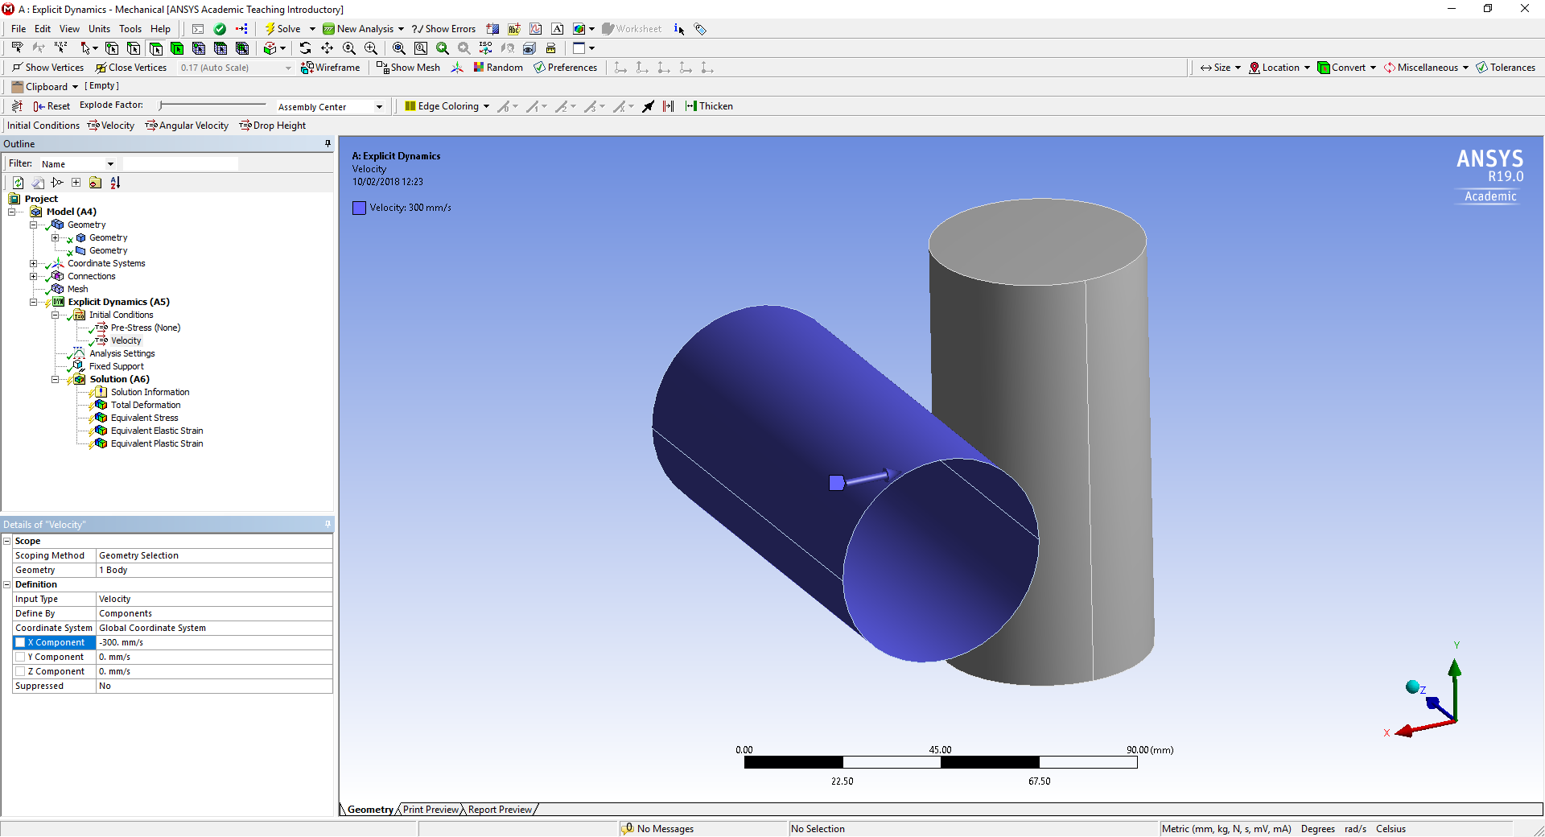Select the Edge selection filter icon
Screen dimensions: 1545x837
tap(134, 48)
